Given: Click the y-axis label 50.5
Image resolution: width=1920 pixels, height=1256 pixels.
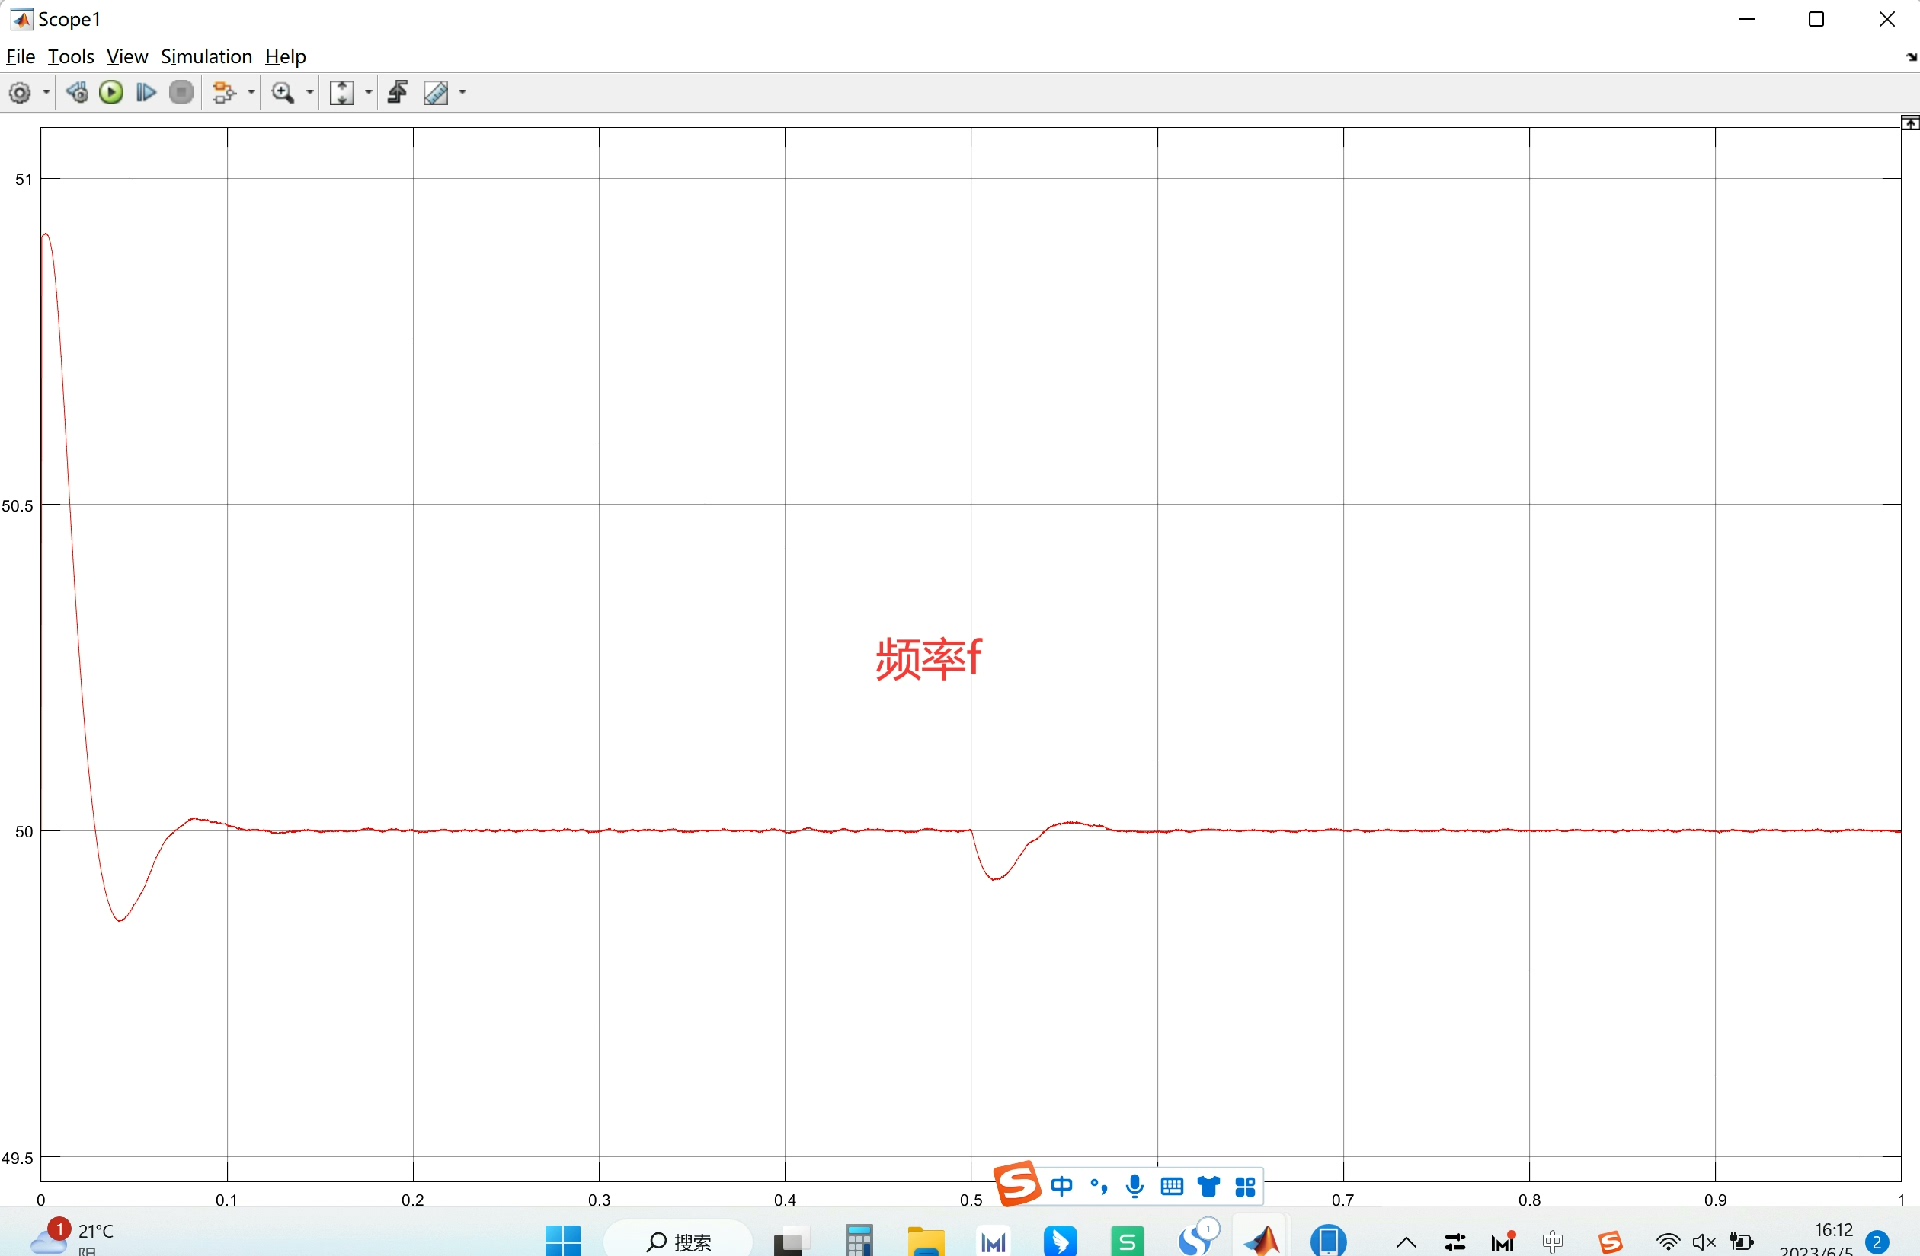Looking at the screenshot, I should (17, 506).
